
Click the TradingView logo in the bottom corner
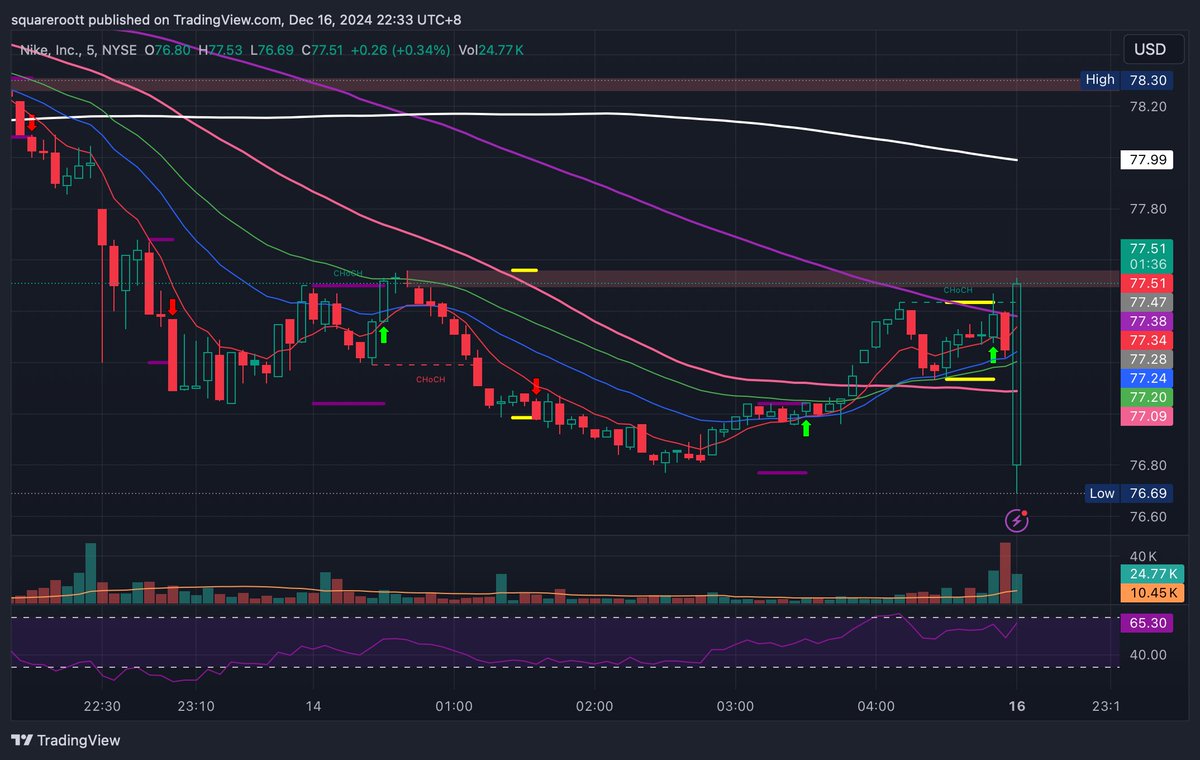point(66,741)
